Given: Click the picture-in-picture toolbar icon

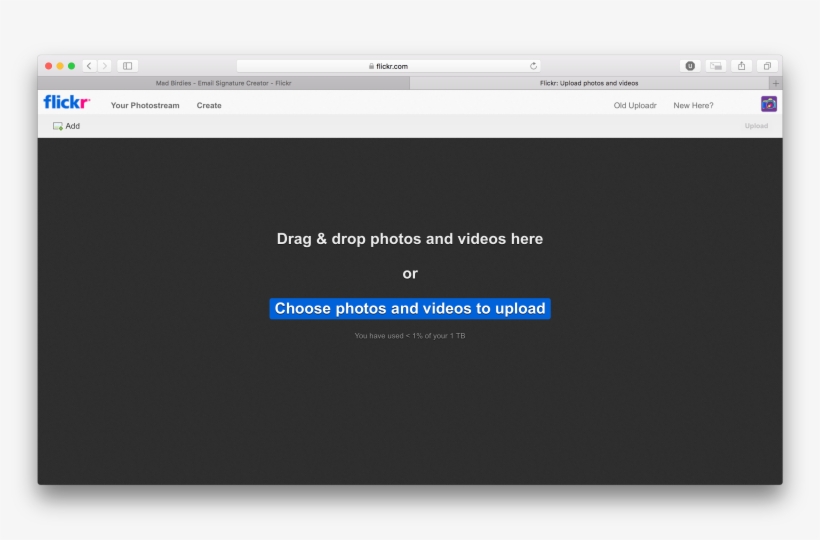Looking at the screenshot, I should 715,66.
